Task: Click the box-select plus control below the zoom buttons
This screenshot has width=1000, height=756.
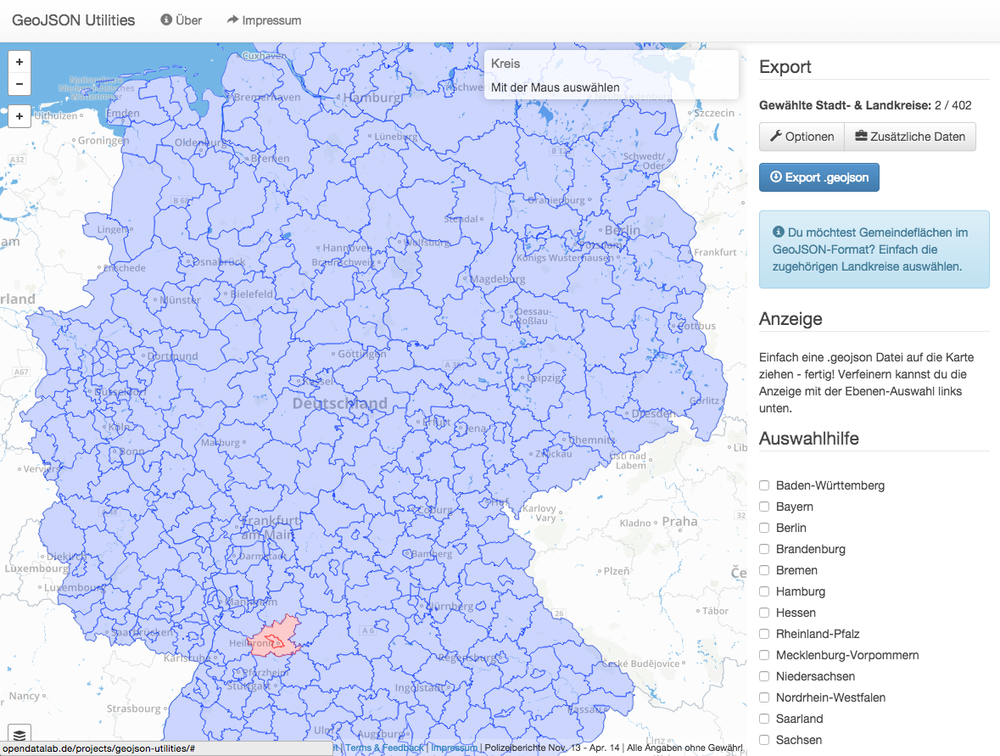Action: 18,116
